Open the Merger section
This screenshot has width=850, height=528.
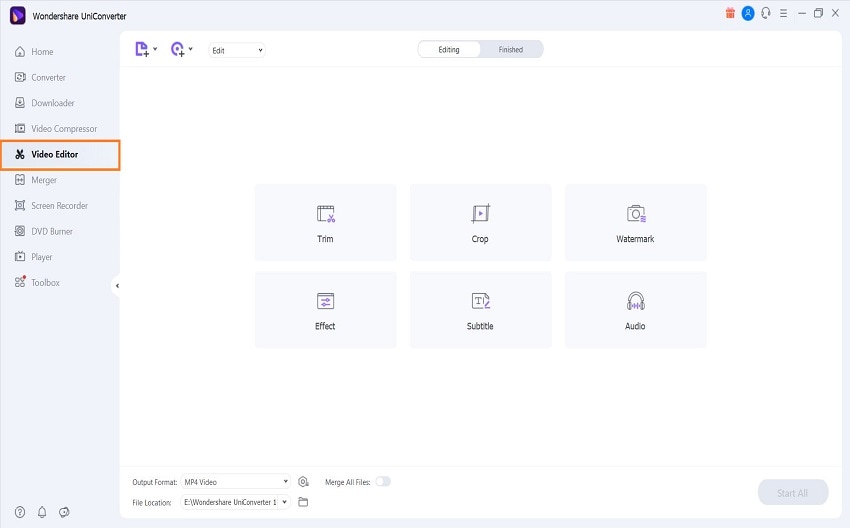(x=36, y=180)
